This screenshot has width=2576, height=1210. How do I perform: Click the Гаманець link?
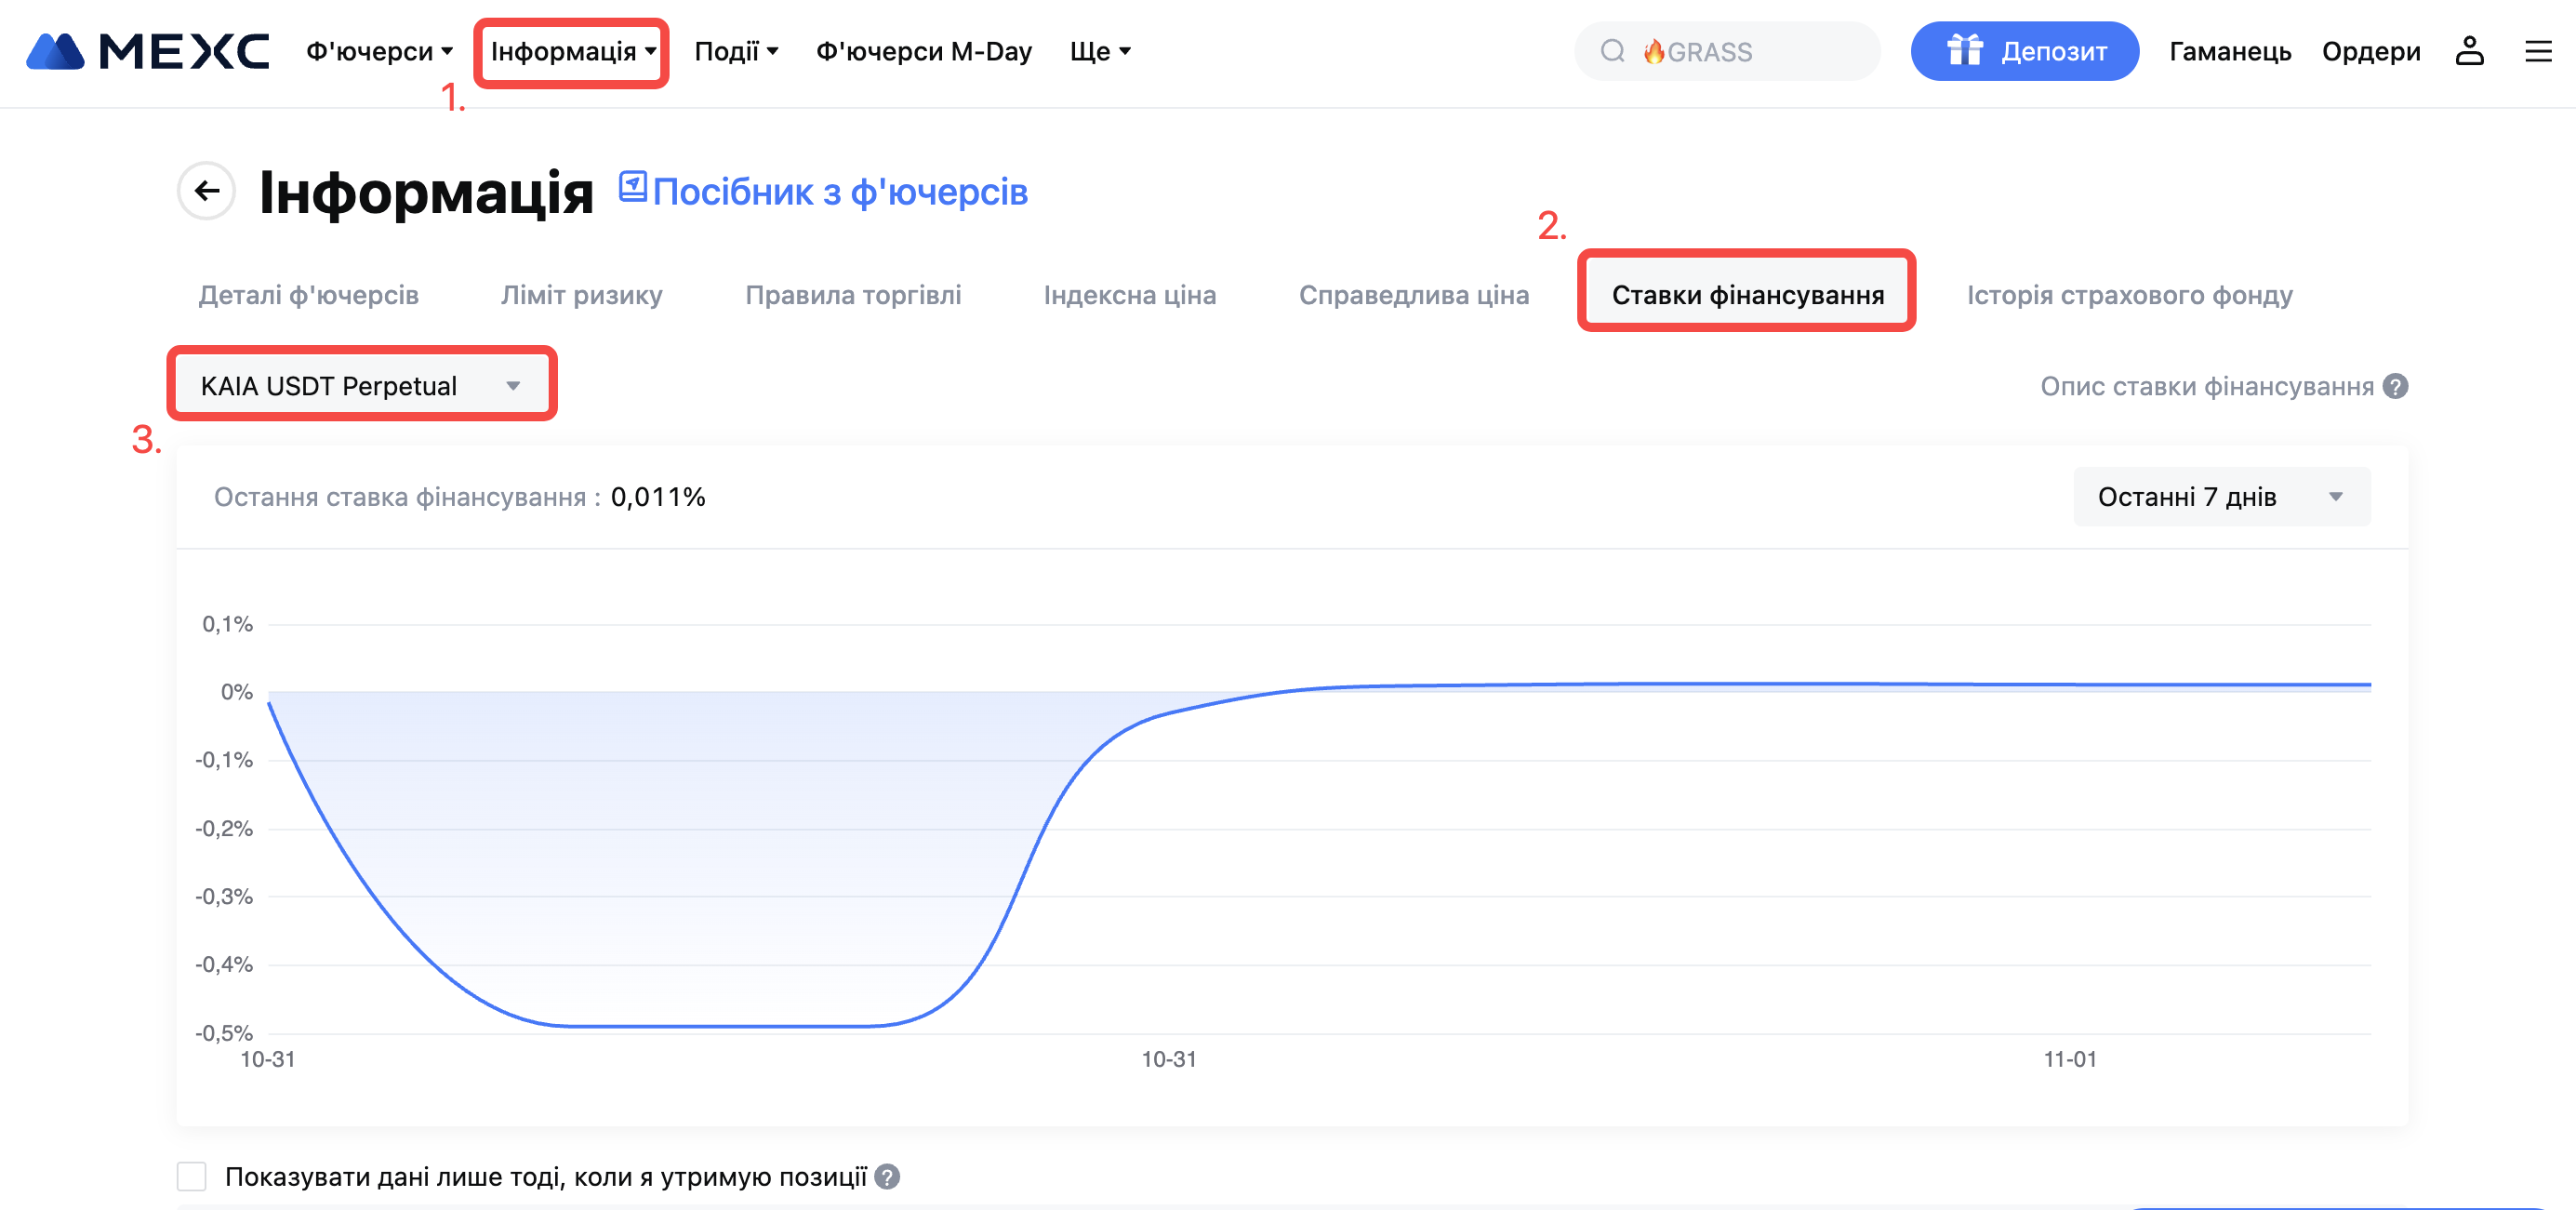[x=2229, y=51]
